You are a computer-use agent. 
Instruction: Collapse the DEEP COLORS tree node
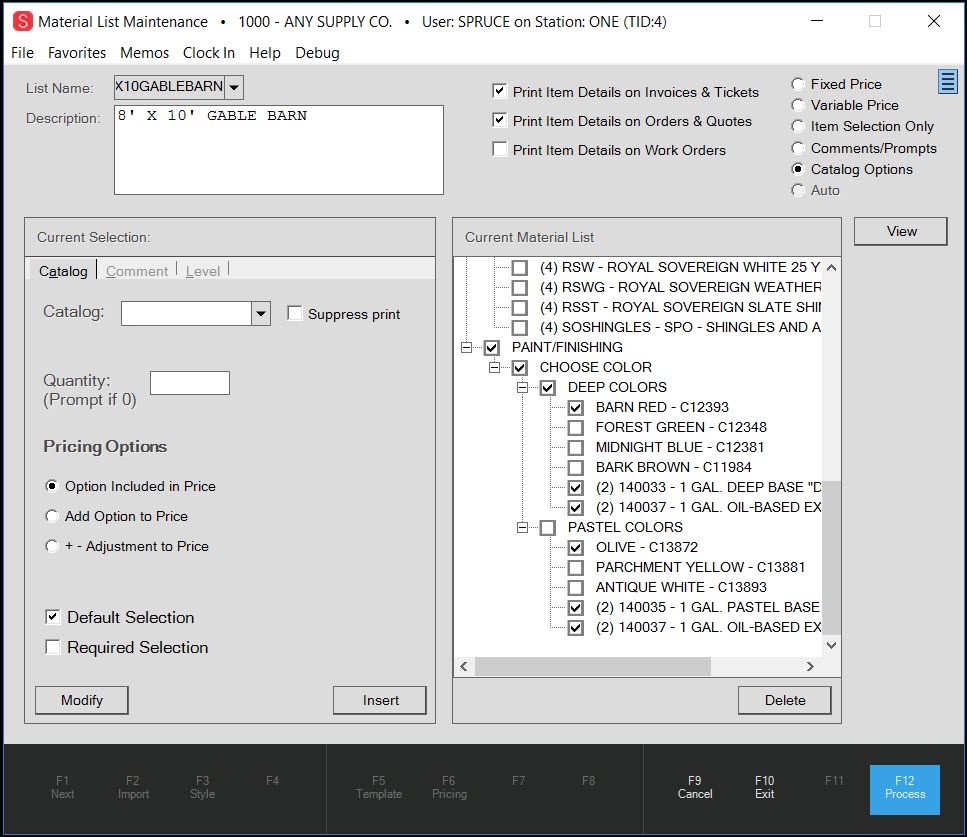520,387
